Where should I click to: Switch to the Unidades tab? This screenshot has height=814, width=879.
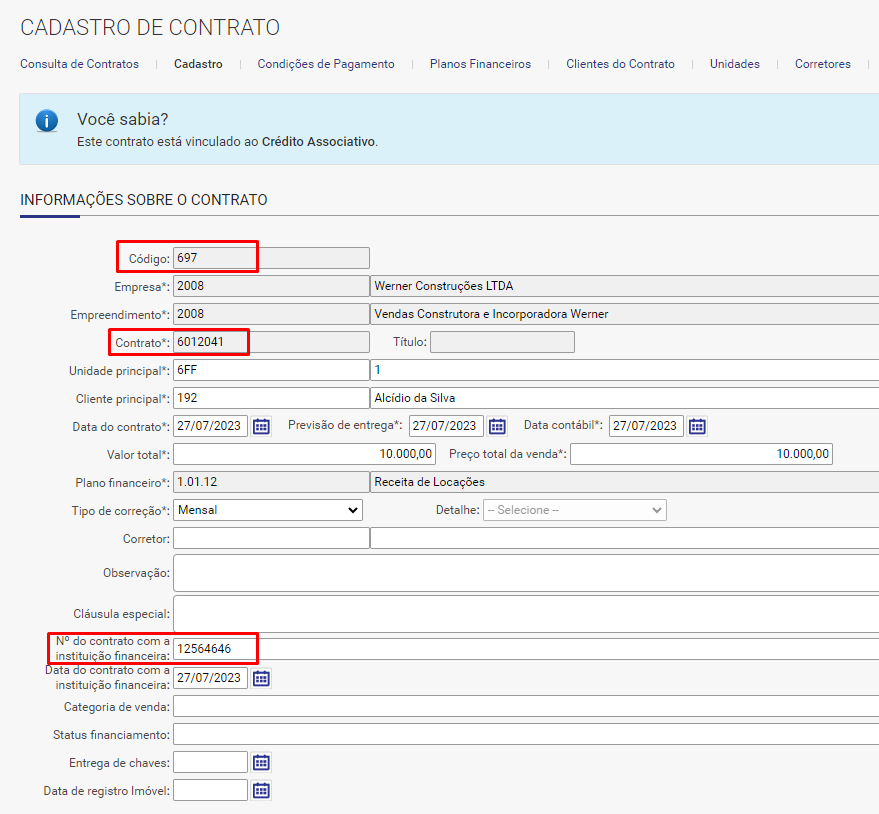[x=735, y=64]
